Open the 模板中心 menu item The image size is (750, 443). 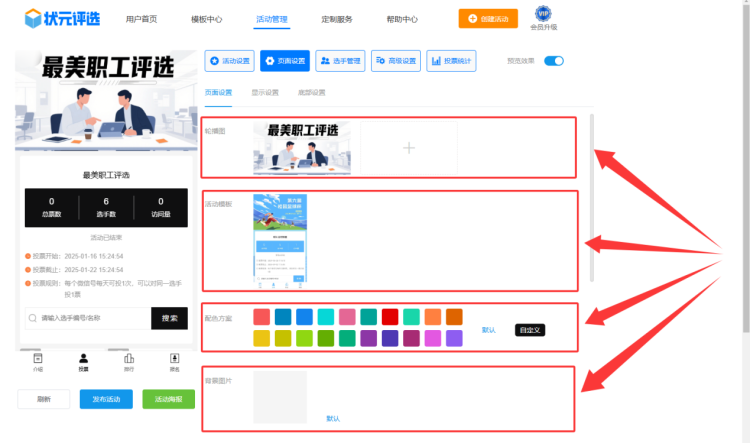click(206, 19)
